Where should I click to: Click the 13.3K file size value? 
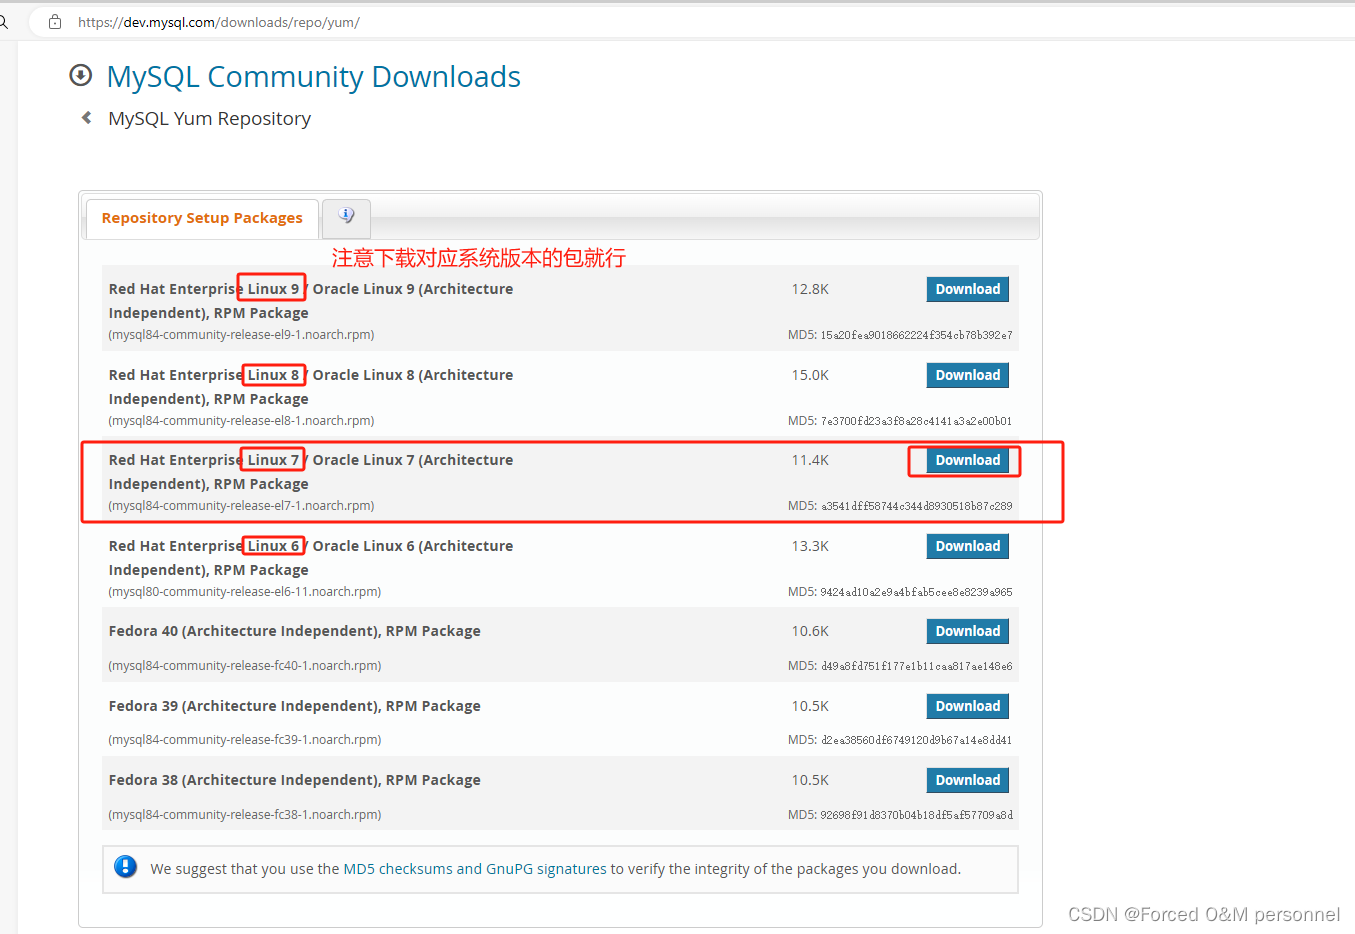point(810,546)
